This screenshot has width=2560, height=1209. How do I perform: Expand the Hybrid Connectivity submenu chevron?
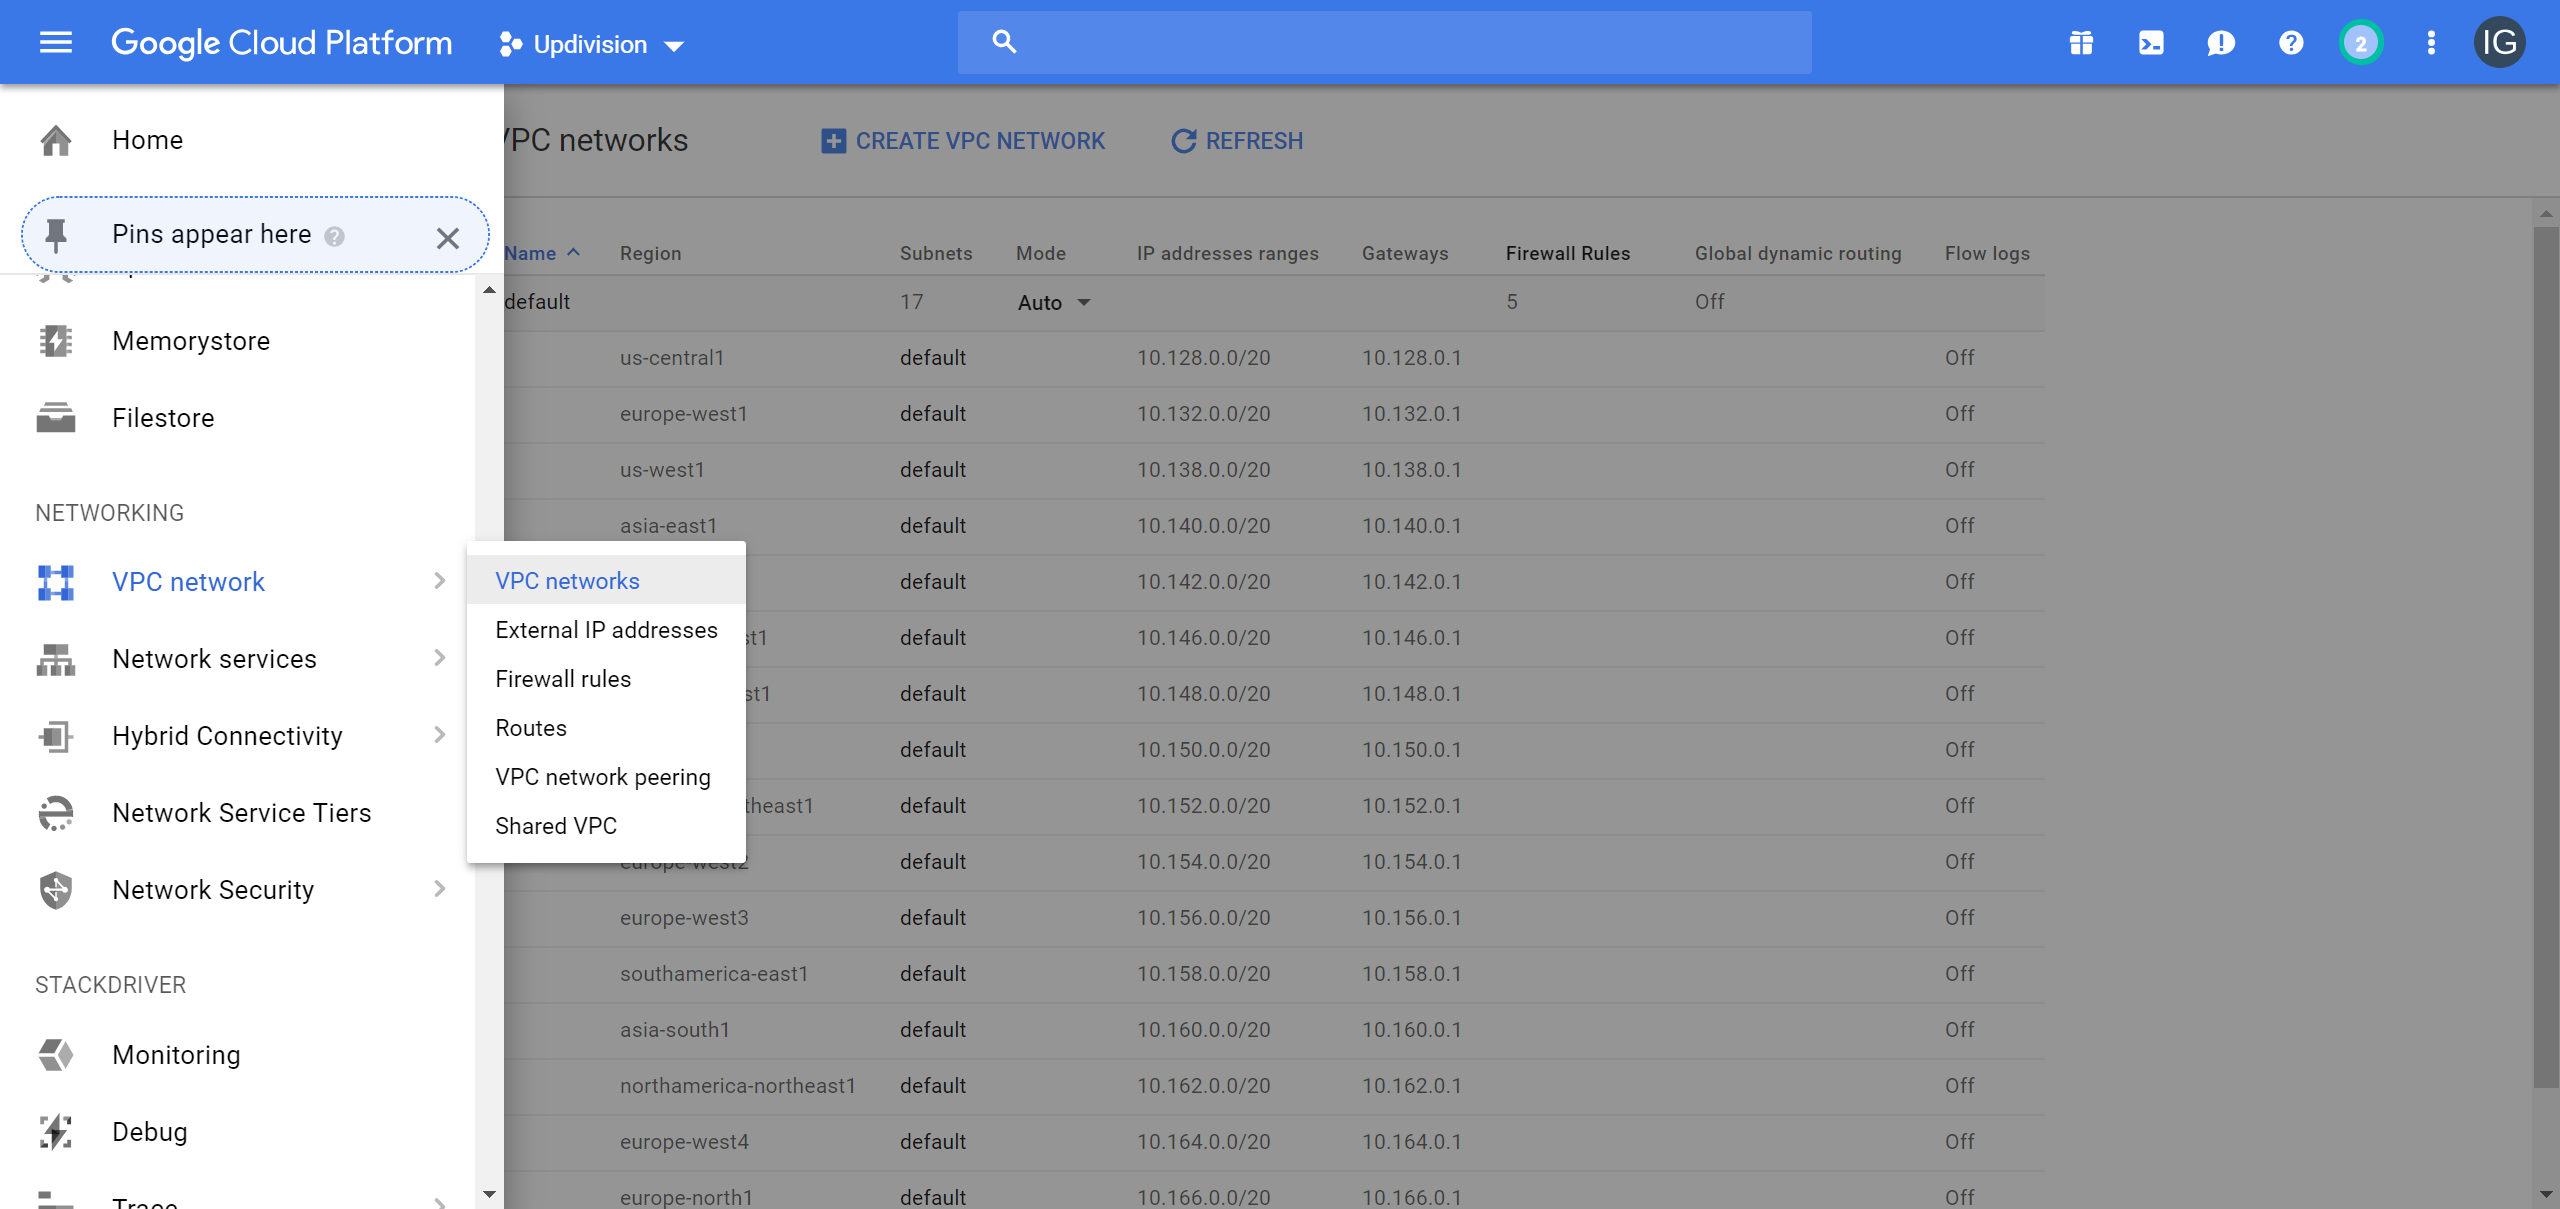tap(440, 735)
